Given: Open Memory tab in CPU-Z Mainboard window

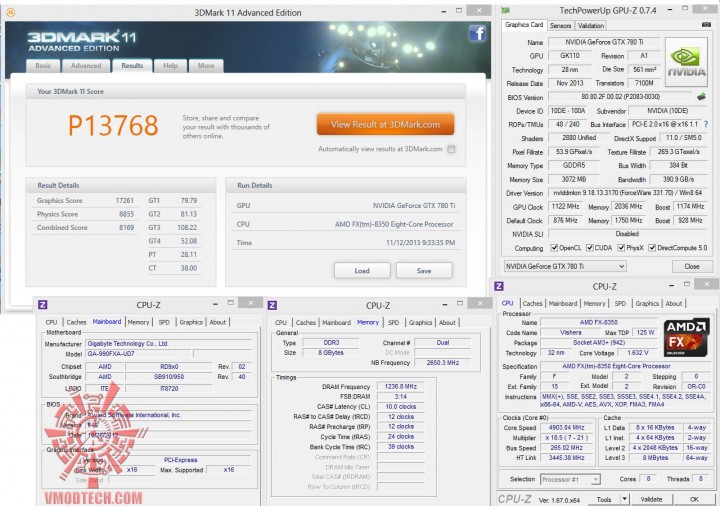Looking at the screenshot, I should pyautogui.click(x=138, y=322).
